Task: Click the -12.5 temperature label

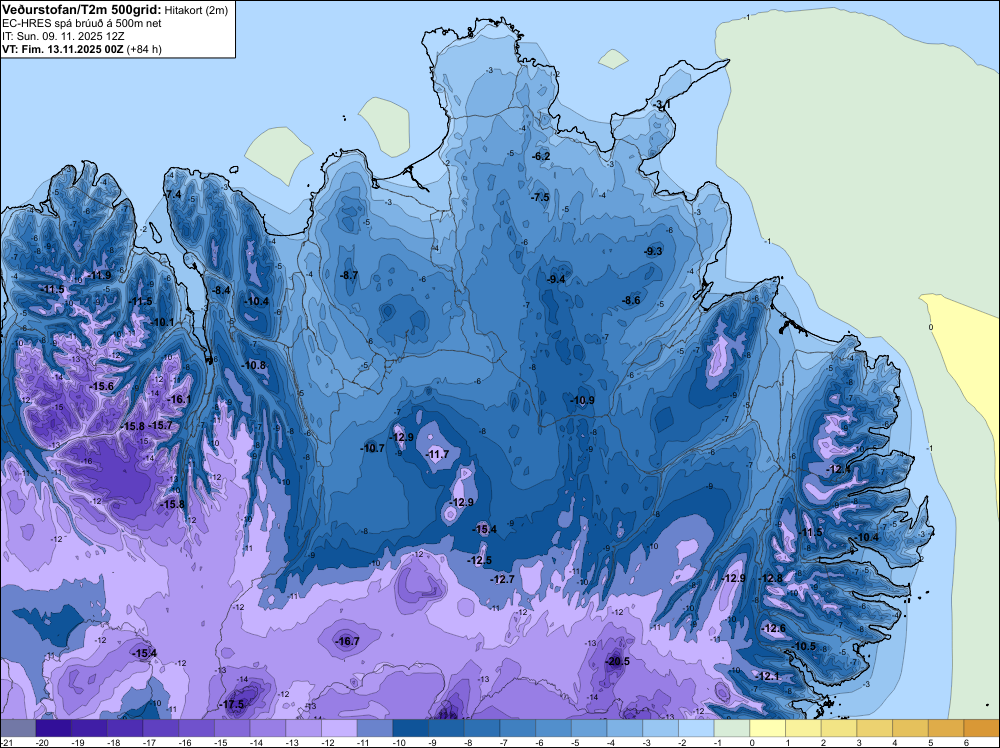Action: pos(480,561)
